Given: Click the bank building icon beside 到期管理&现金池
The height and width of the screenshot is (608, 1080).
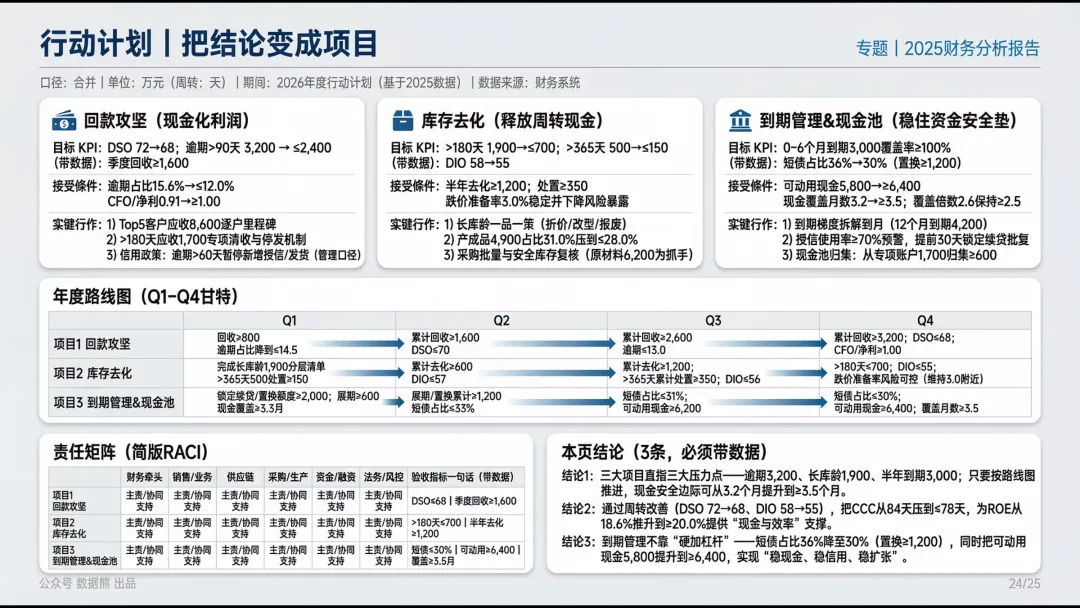Looking at the screenshot, I should [x=740, y=120].
